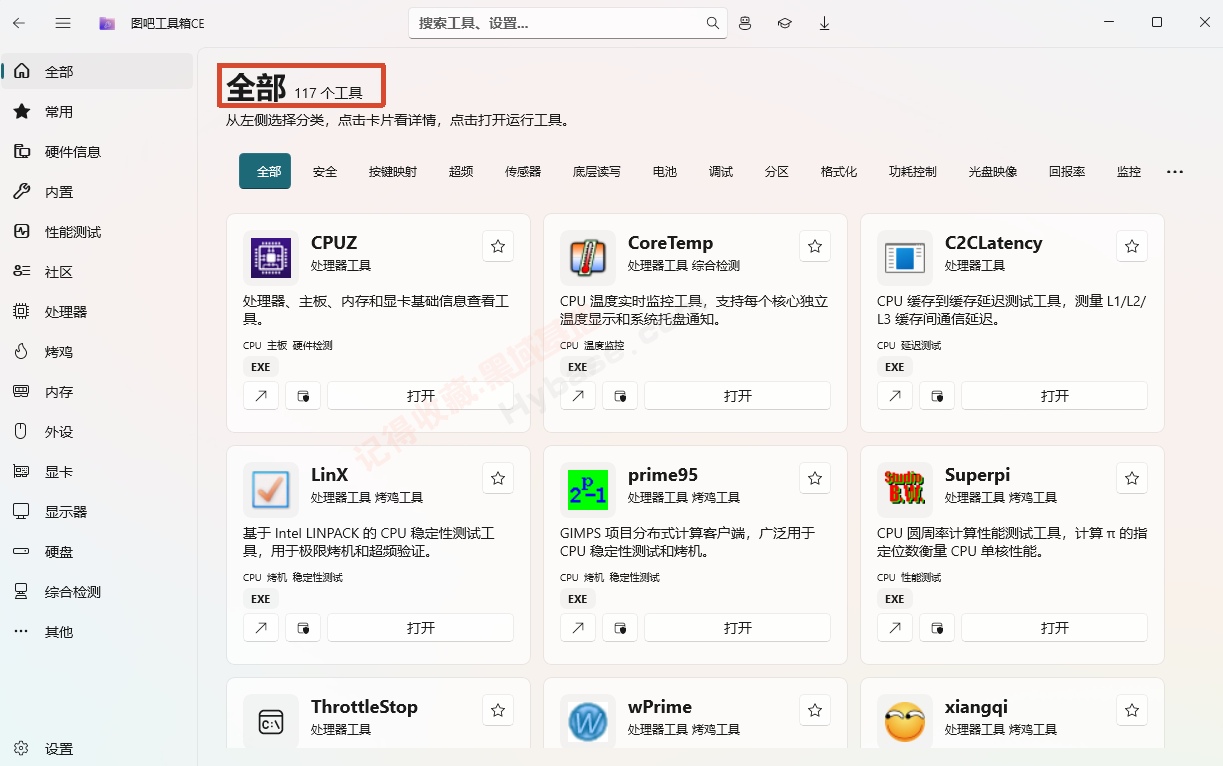Favorite wPrime with its star

[815, 710]
